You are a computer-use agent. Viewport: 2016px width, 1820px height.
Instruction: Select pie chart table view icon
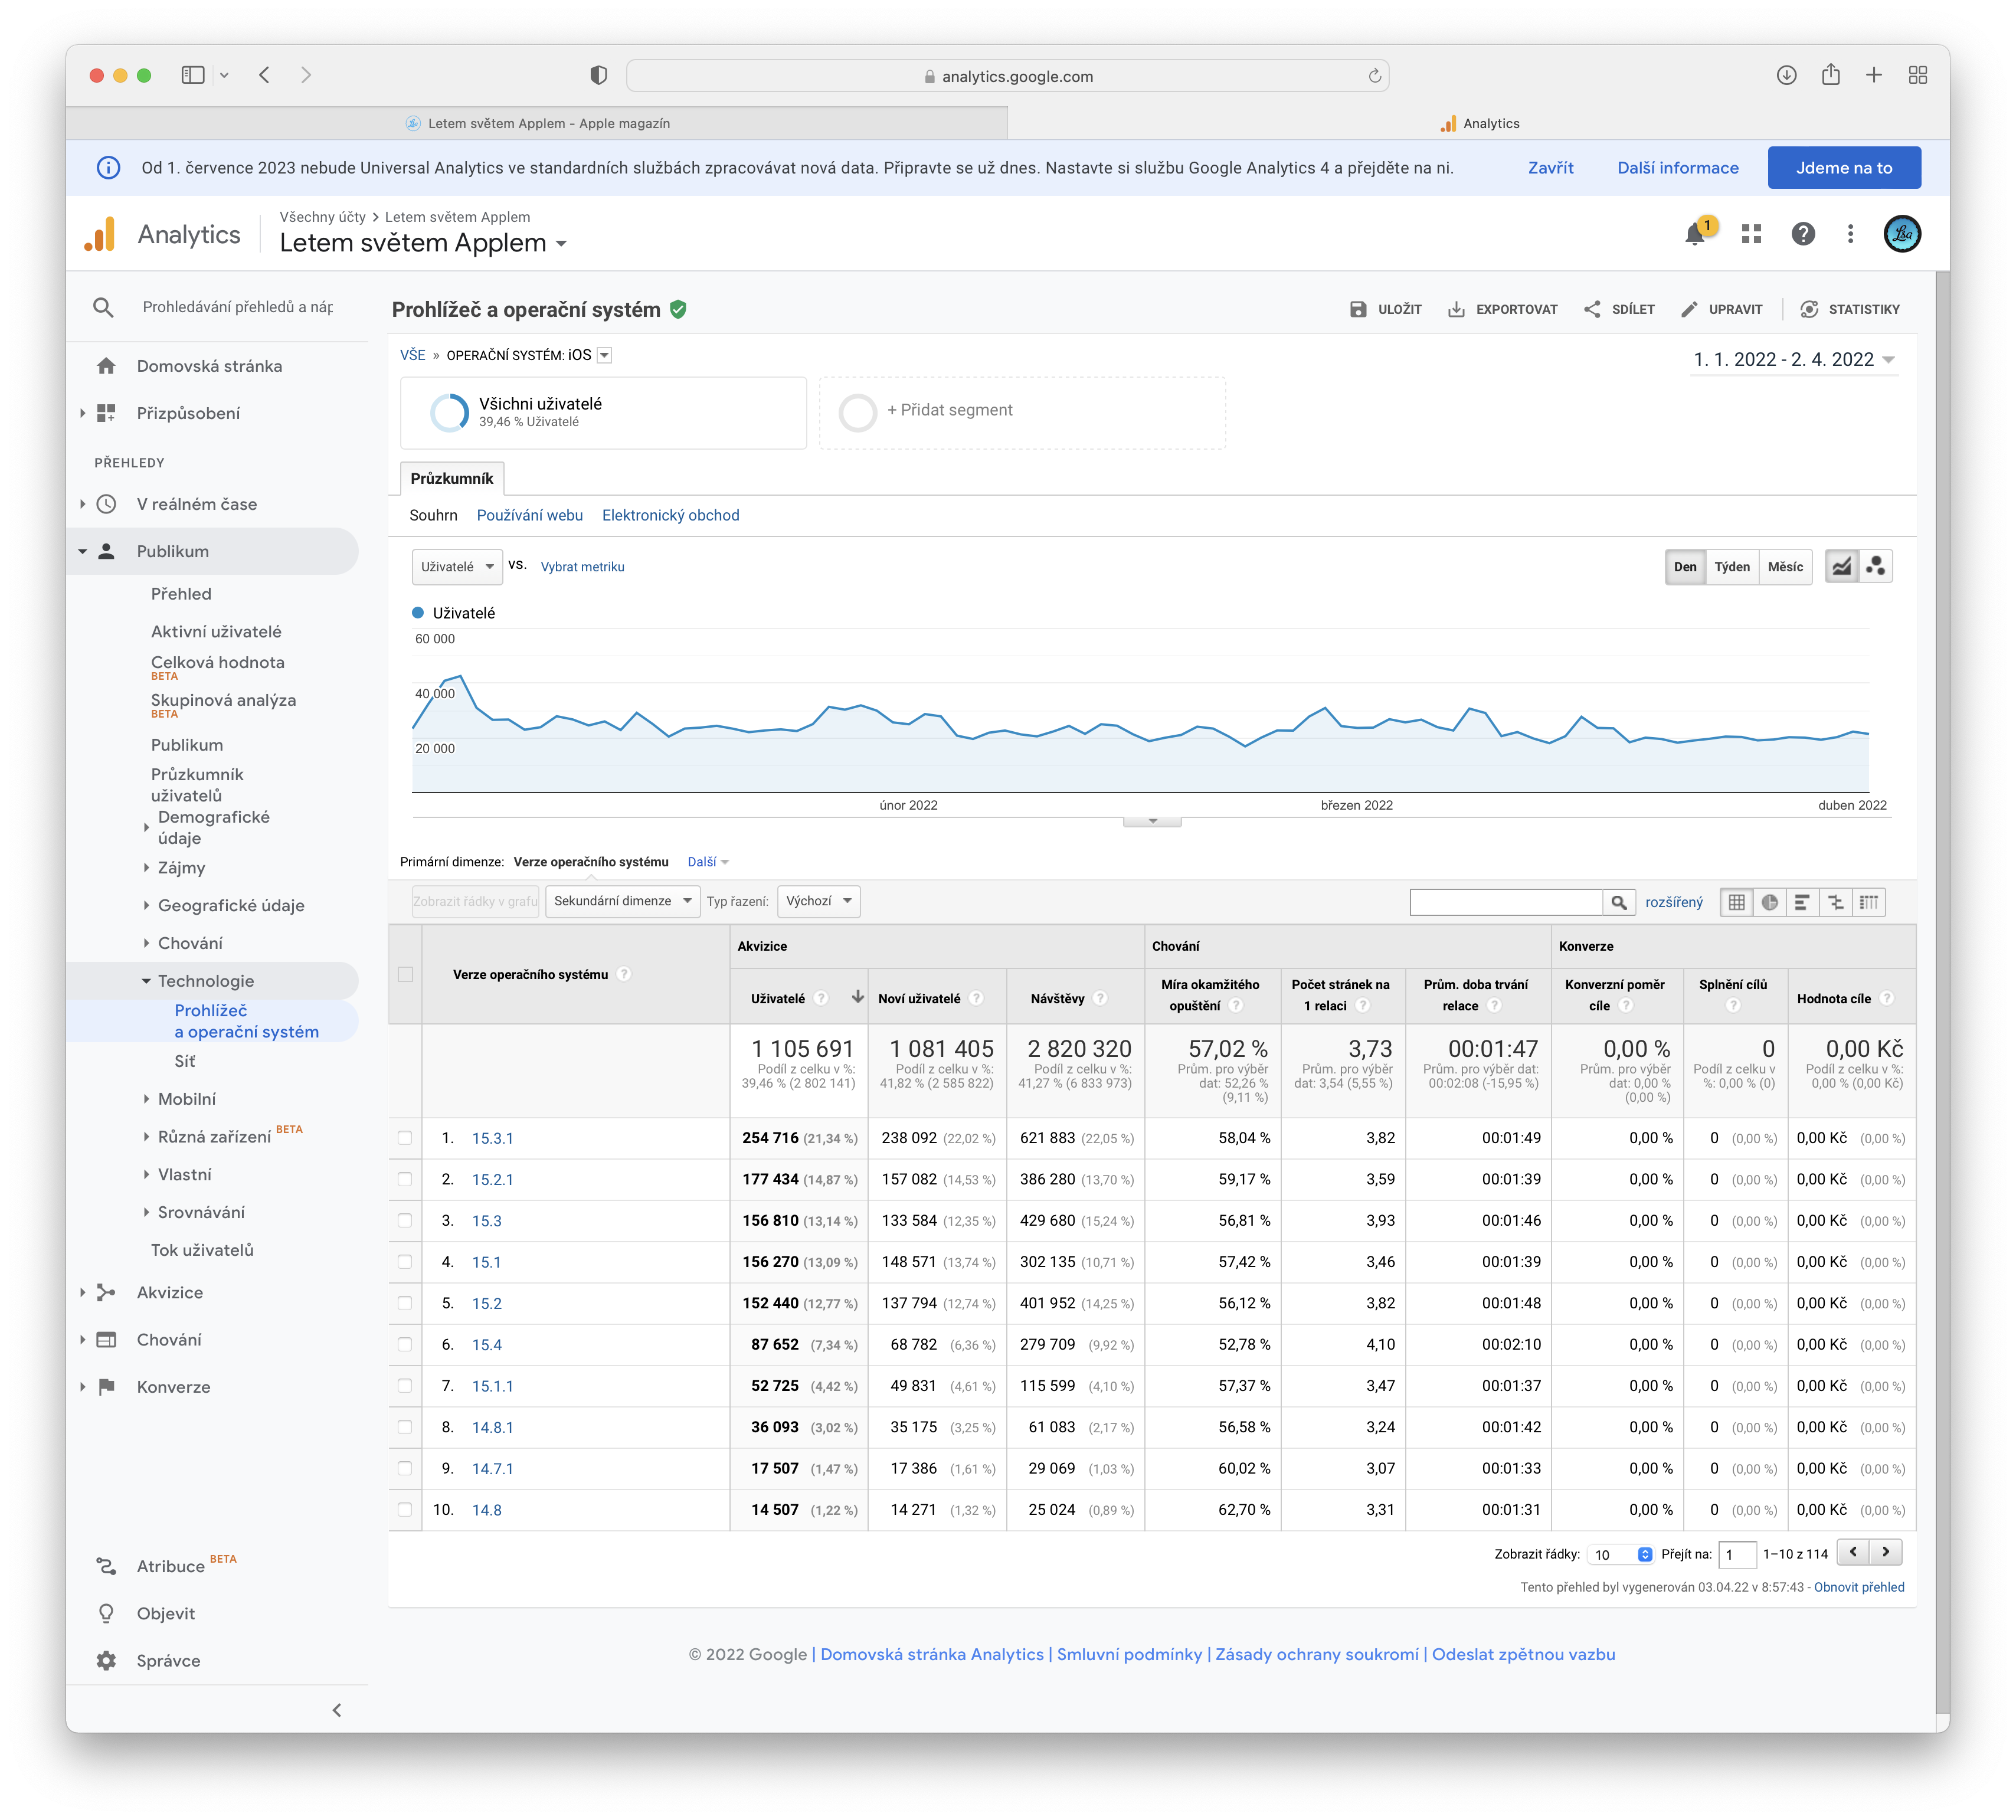pos(1769,902)
